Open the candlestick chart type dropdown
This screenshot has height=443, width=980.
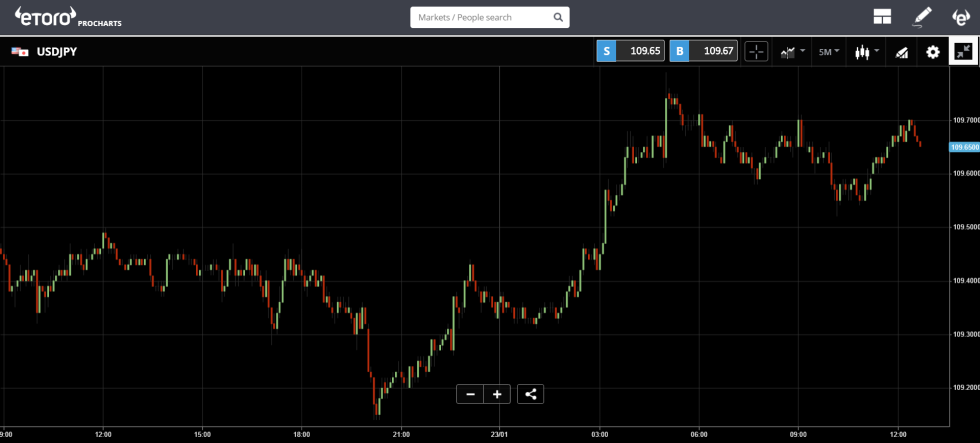[866, 51]
